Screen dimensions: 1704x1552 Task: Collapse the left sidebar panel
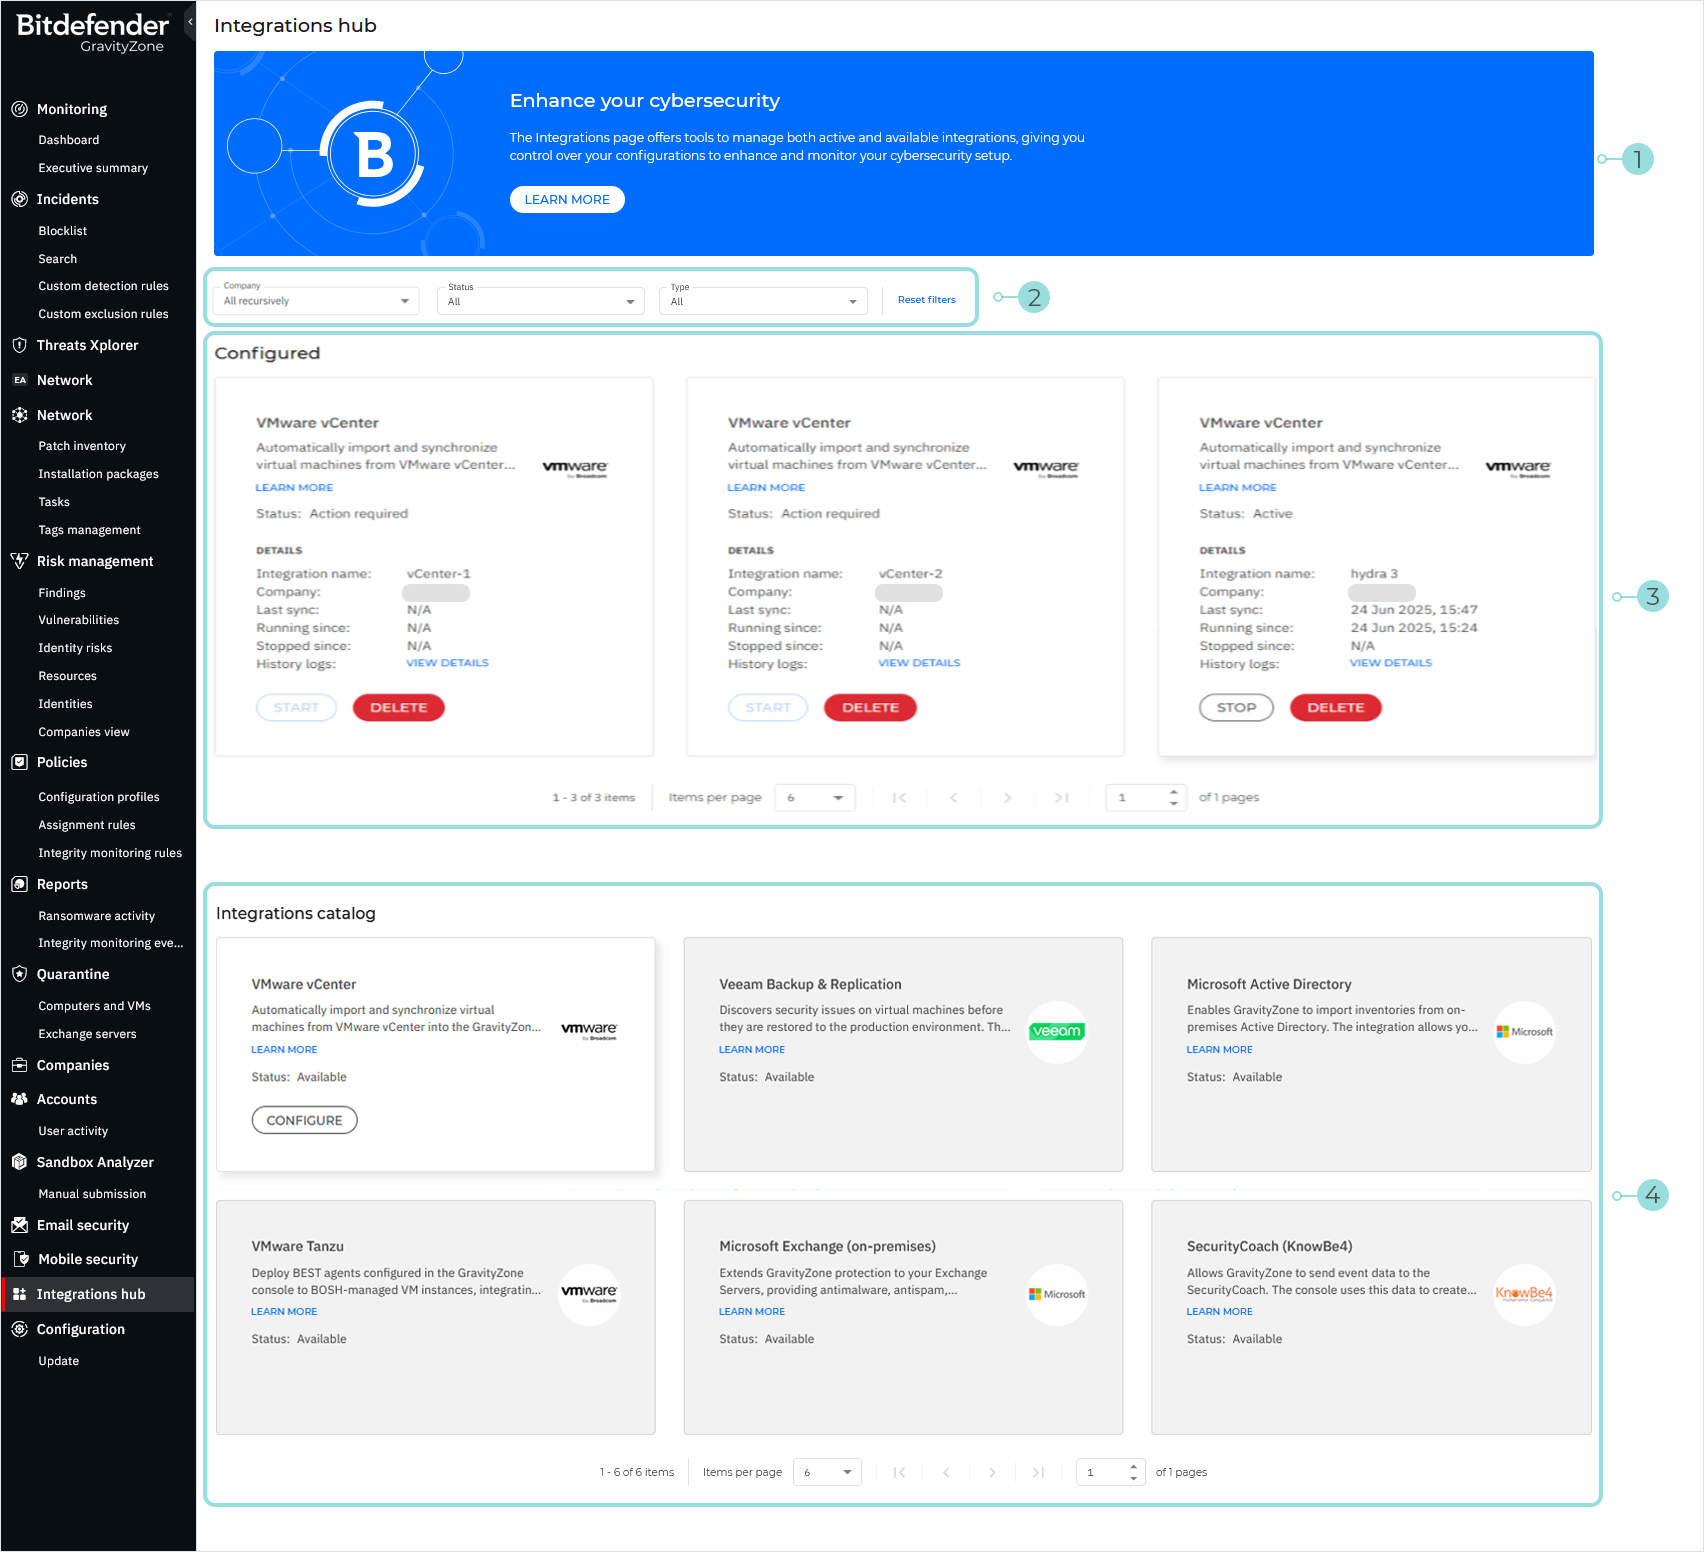(190, 20)
